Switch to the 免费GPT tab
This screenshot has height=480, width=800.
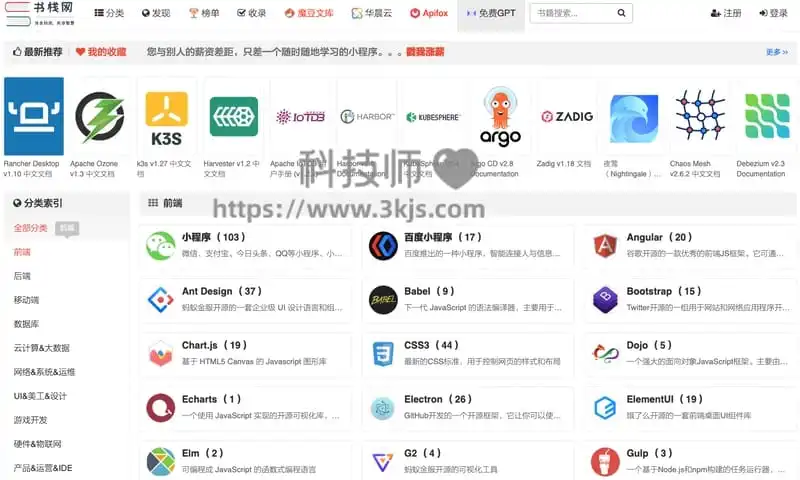tap(491, 14)
